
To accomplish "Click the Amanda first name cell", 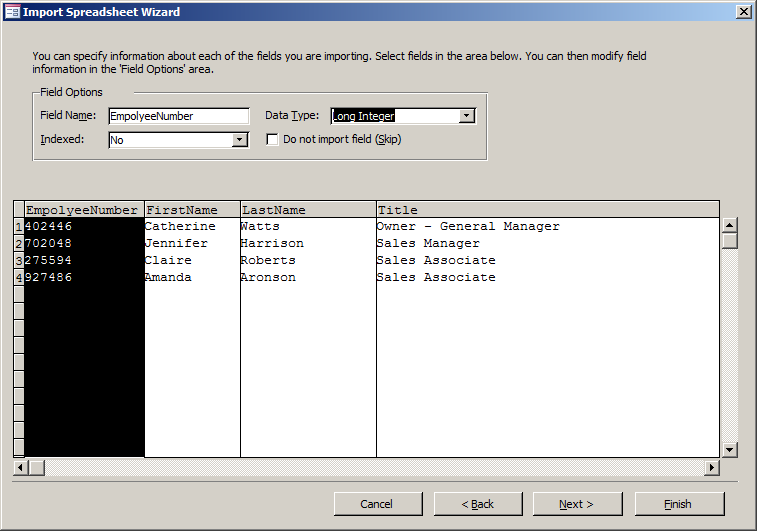I will tap(192, 277).
